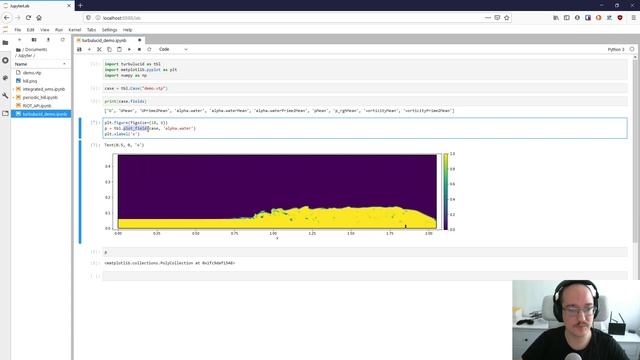
Task: Close the turbulucid_demo.ipynb tab with its dot icon
Action: 140,40
